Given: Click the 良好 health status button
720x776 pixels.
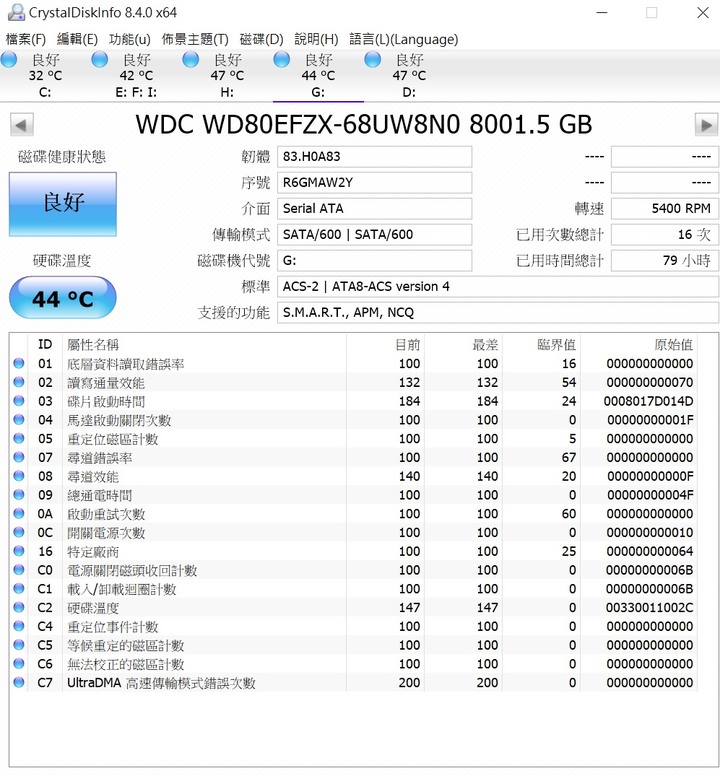Looking at the screenshot, I should (x=63, y=204).
